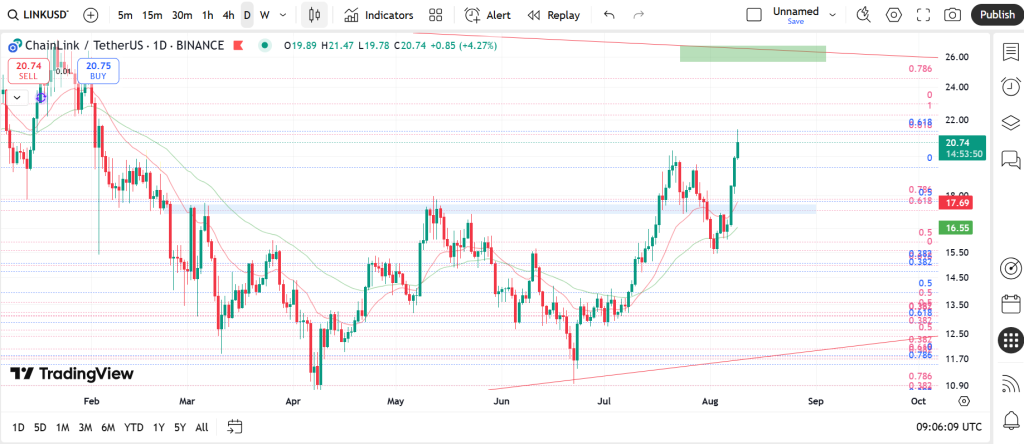
Task: Set date range to 1M
Action: pos(62,428)
